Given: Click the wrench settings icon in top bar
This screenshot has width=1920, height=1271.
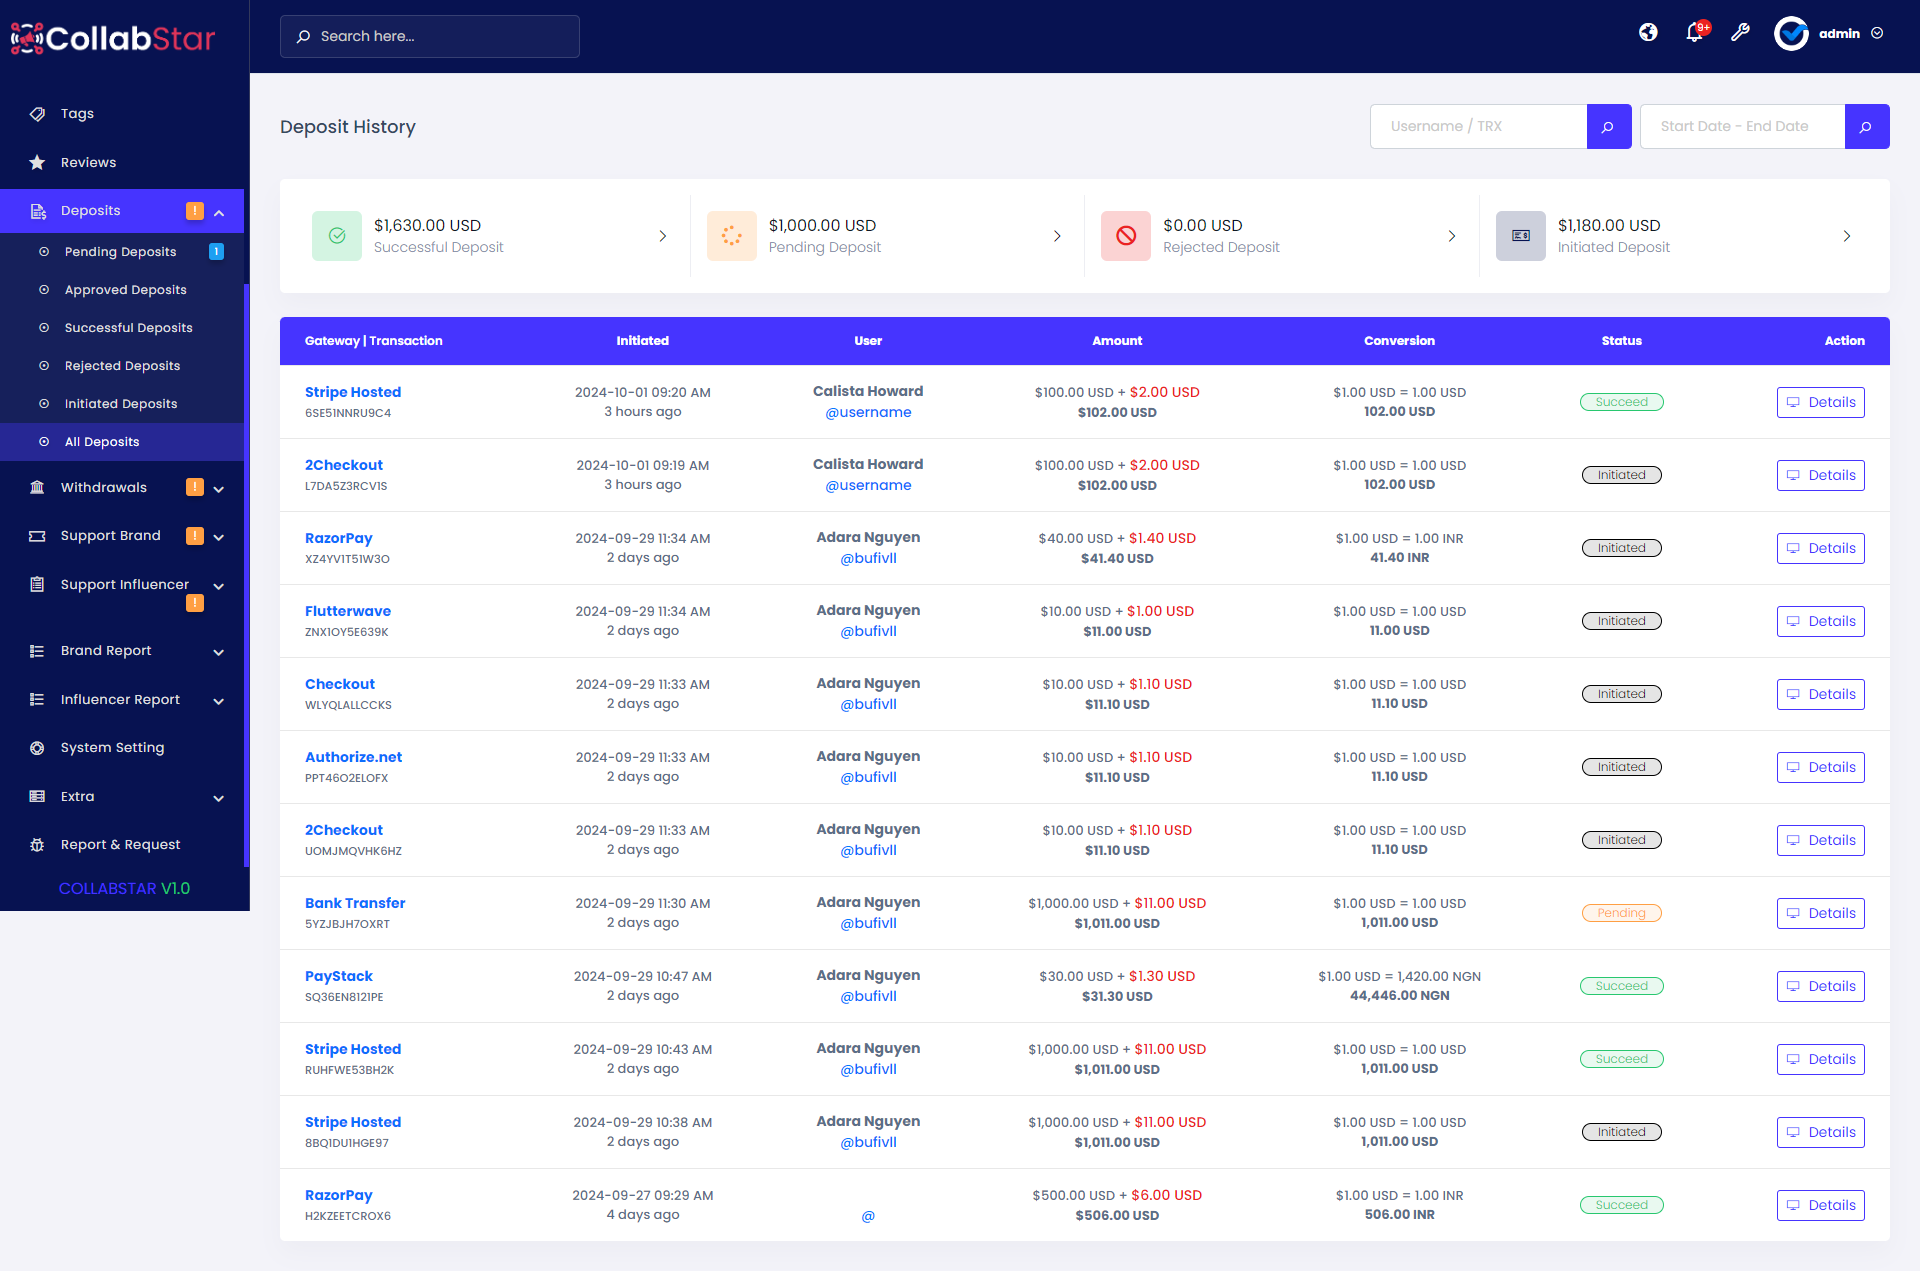Looking at the screenshot, I should pyautogui.click(x=1741, y=33).
